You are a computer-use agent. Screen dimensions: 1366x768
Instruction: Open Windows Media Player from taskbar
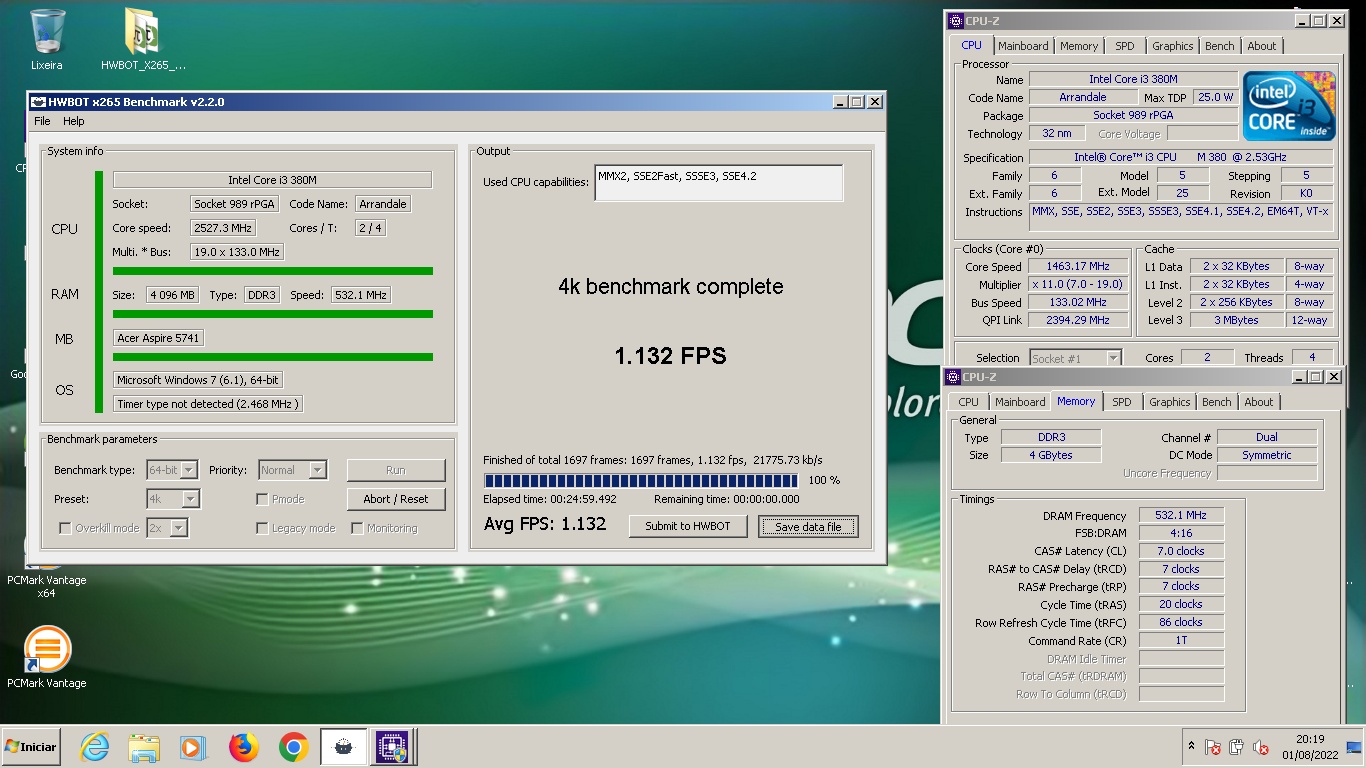192,747
